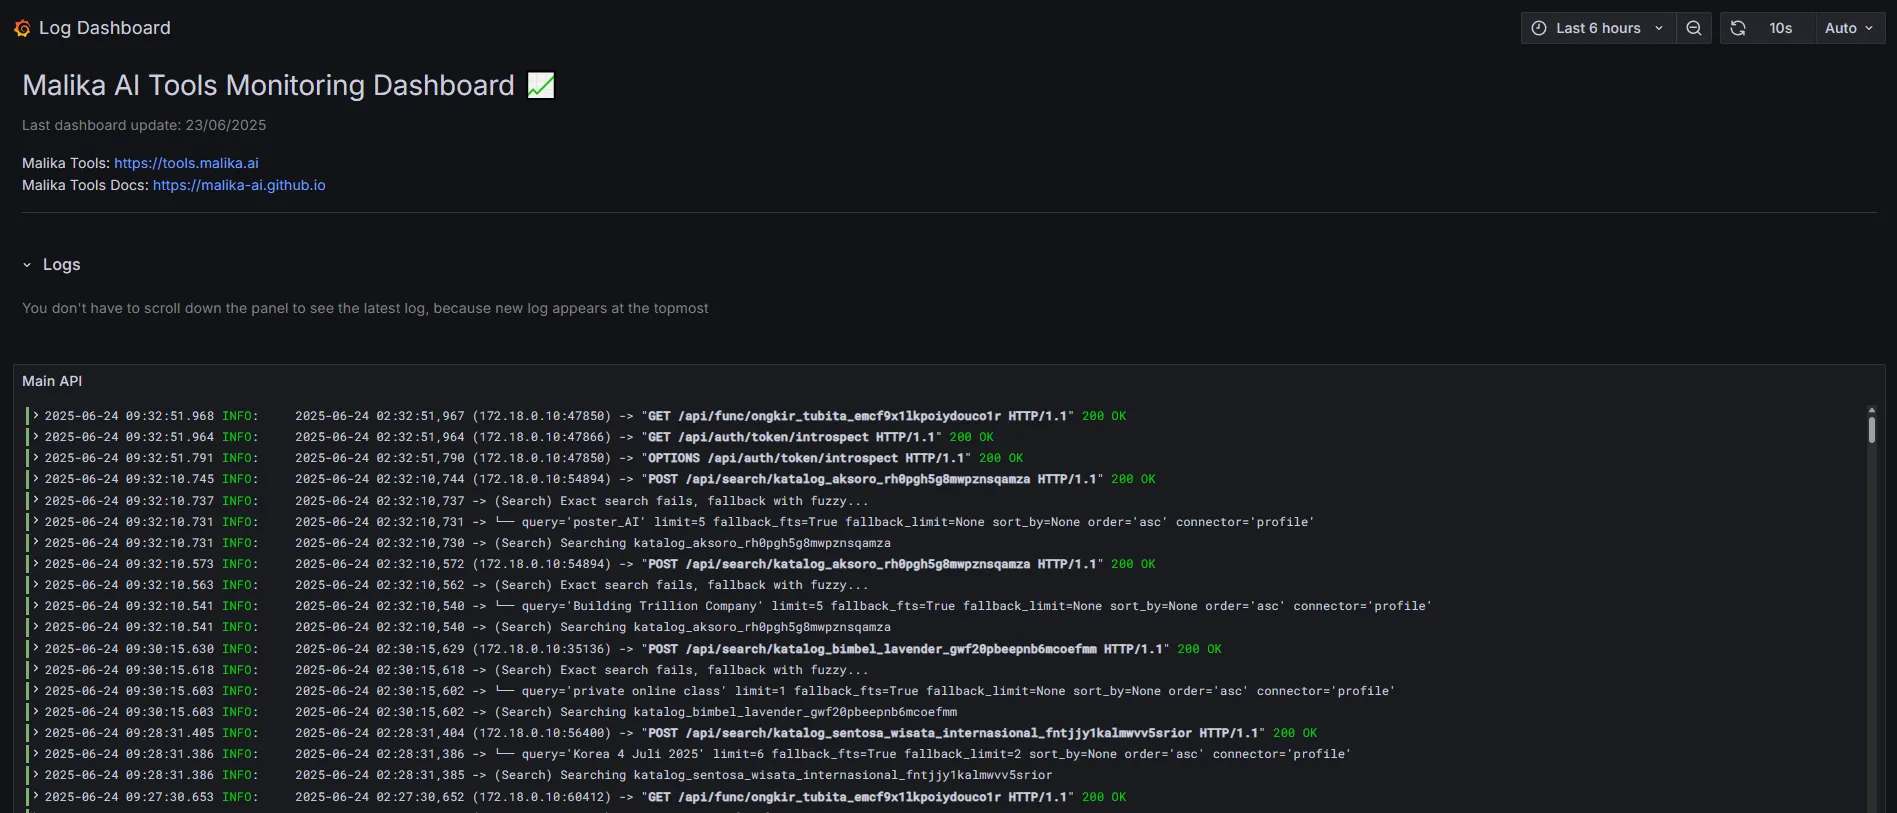Expand log row at 09:32:10.737
The width and height of the screenshot is (1897, 813).
[x=36, y=500]
